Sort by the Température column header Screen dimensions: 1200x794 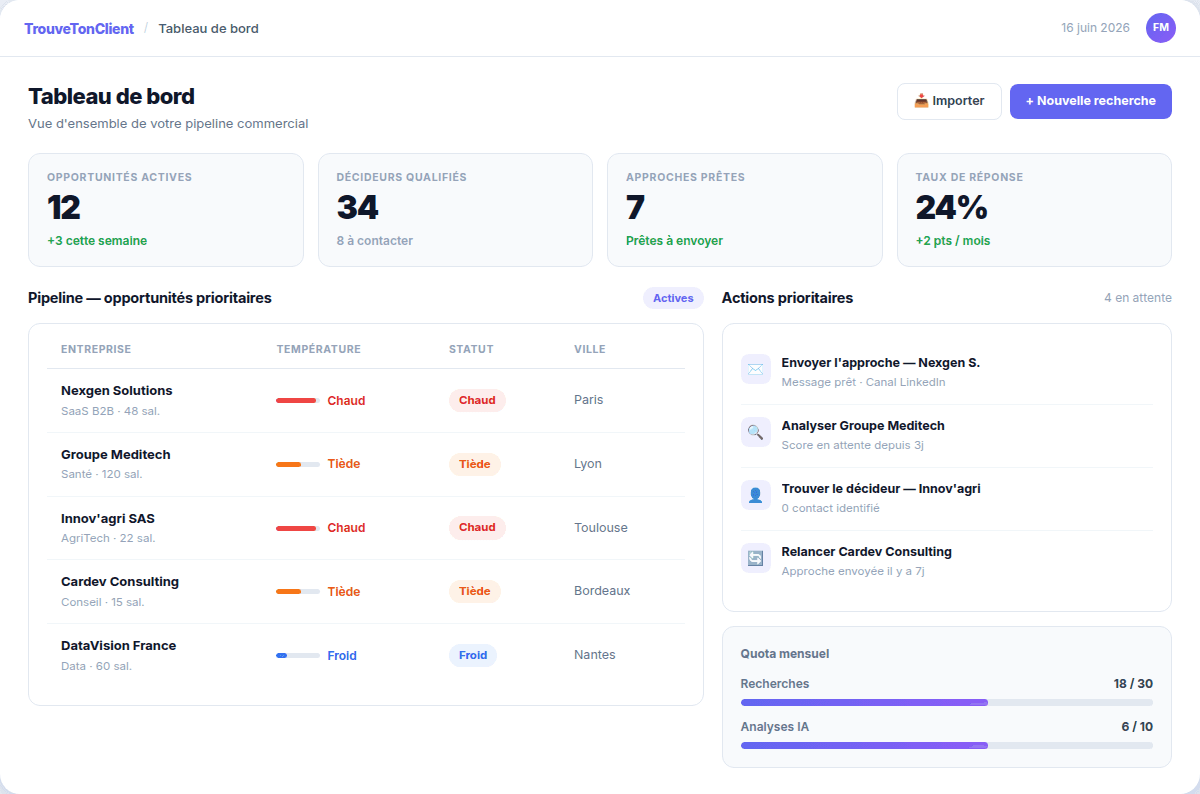[319, 349]
